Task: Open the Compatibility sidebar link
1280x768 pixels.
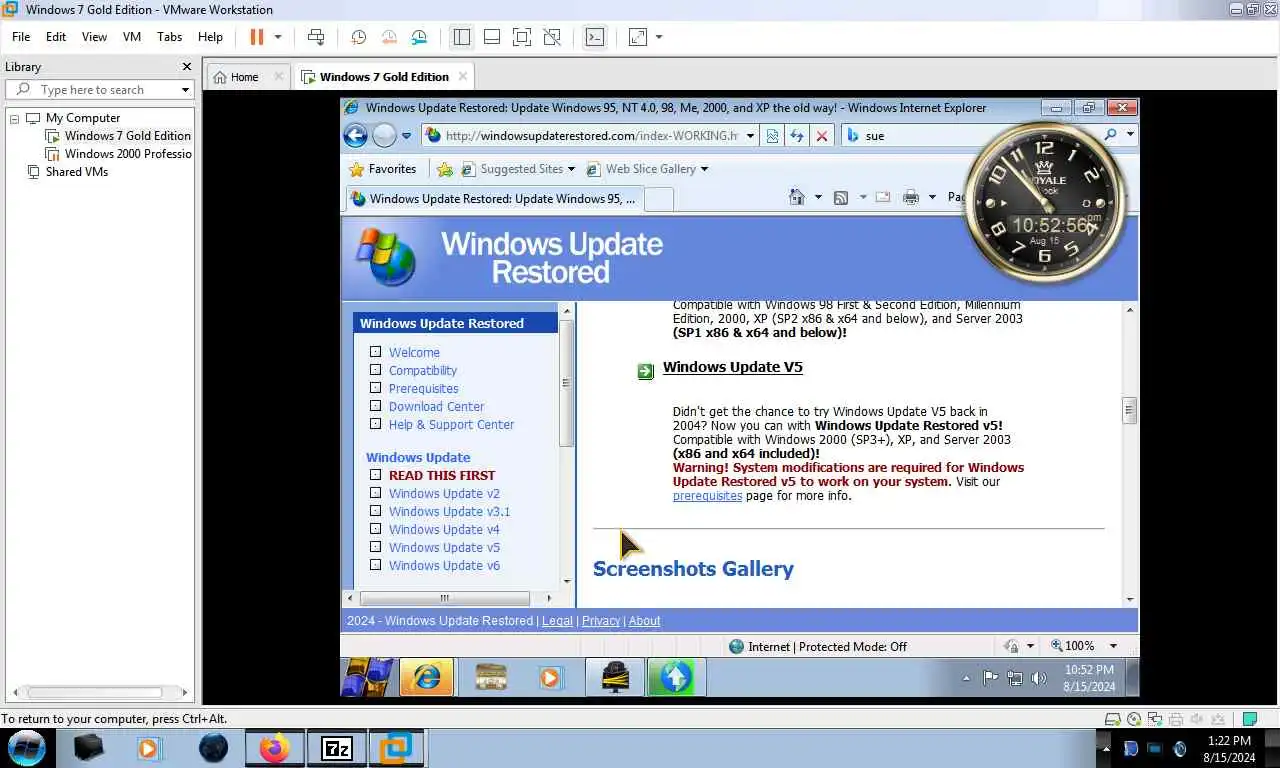Action: (x=423, y=371)
